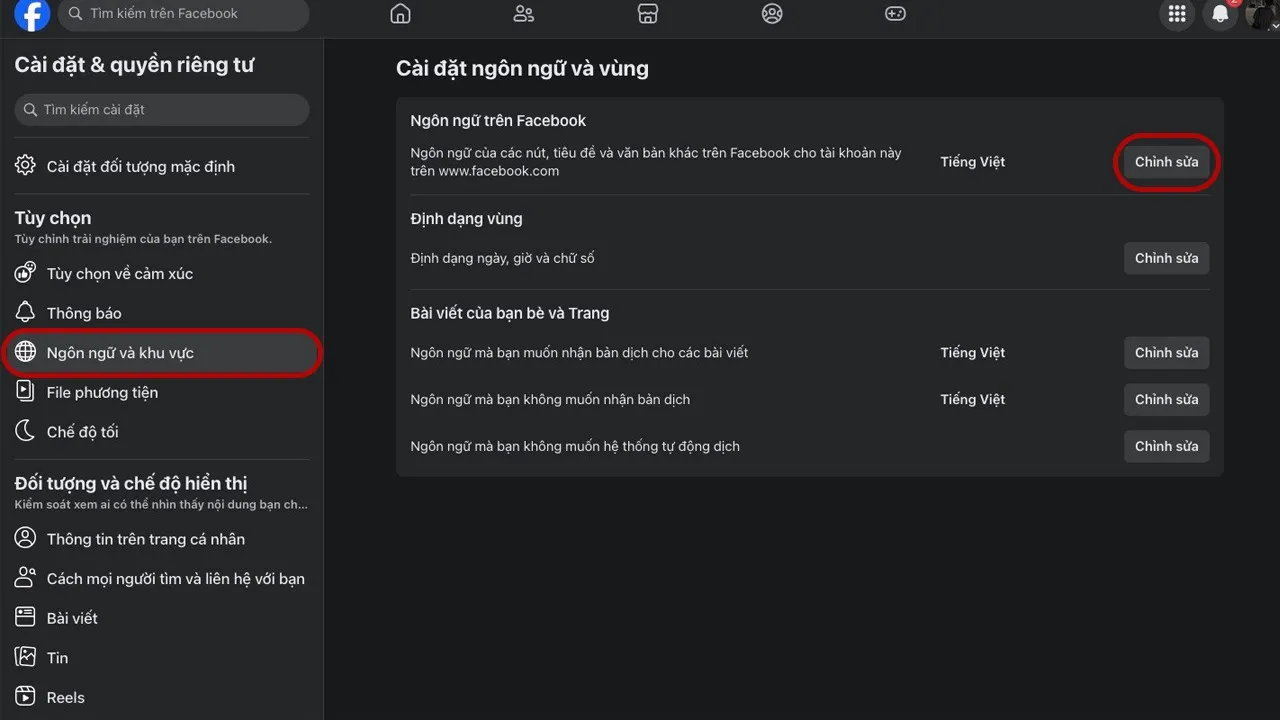Click the Facebook logo icon
The width and height of the screenshot is (1280, 720).
[x=32, y=15]
